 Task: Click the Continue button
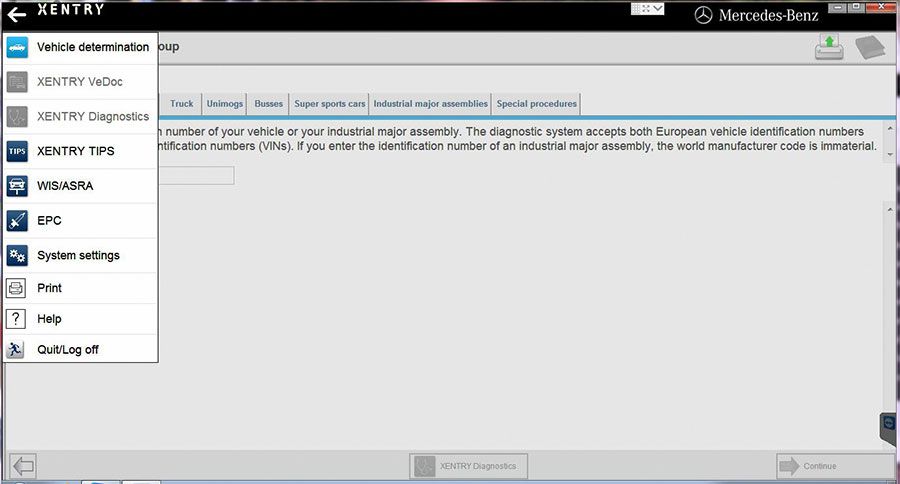pyautogui.click(x=835, y=466)
